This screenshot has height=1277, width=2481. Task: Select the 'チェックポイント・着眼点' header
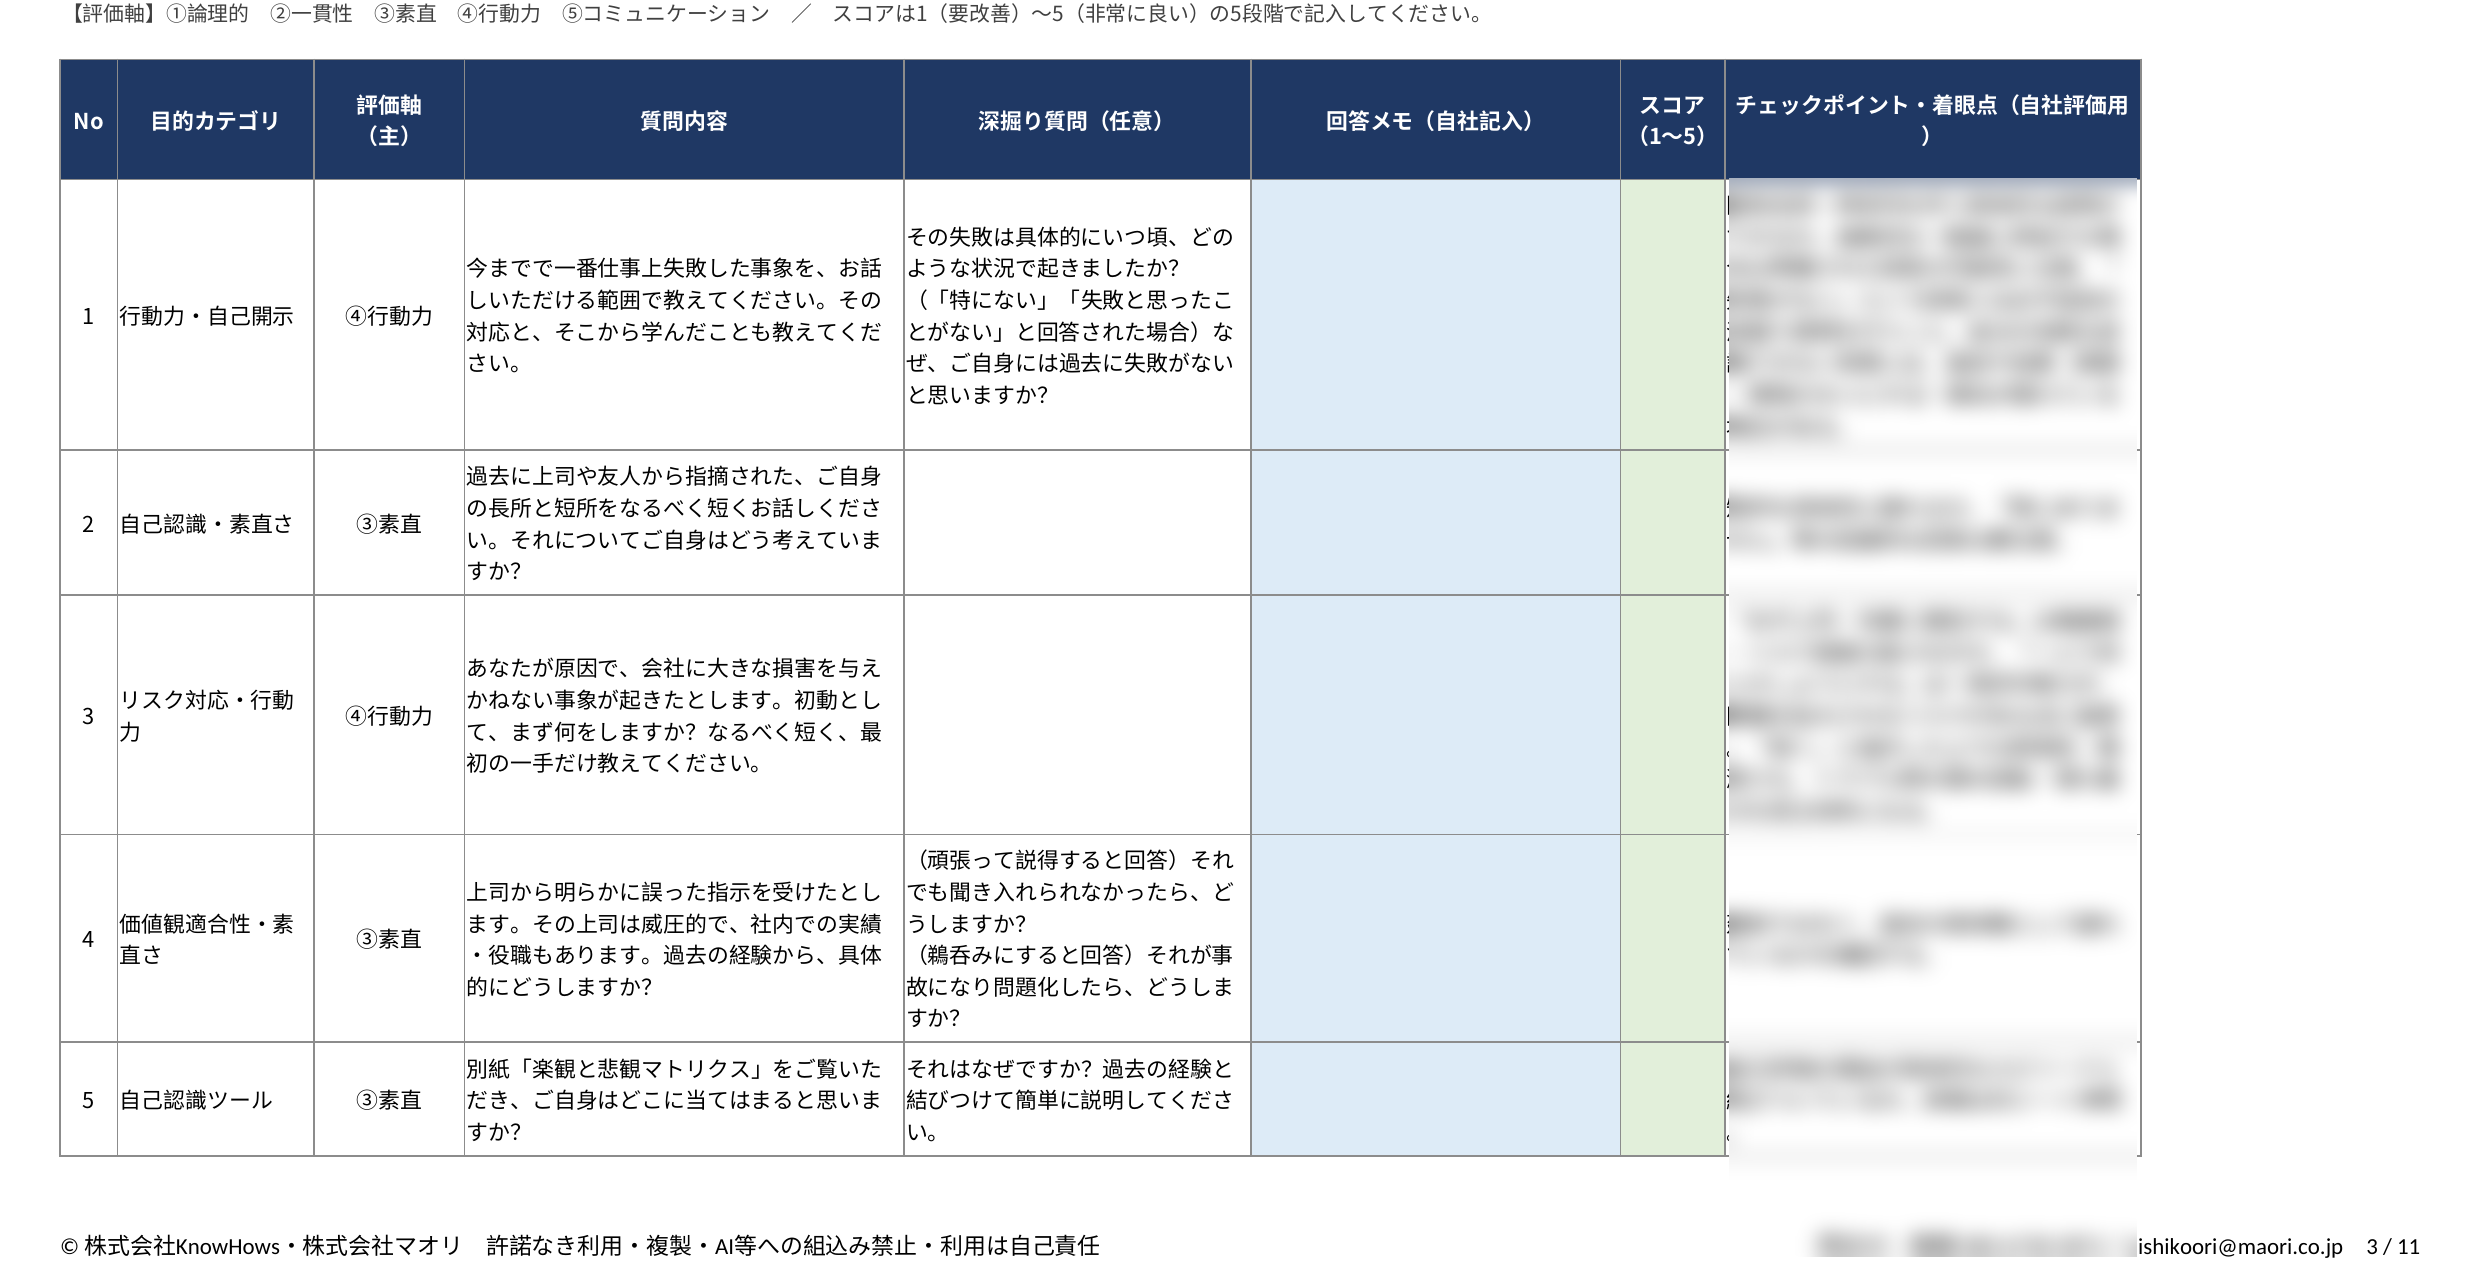coord(1932,120)
